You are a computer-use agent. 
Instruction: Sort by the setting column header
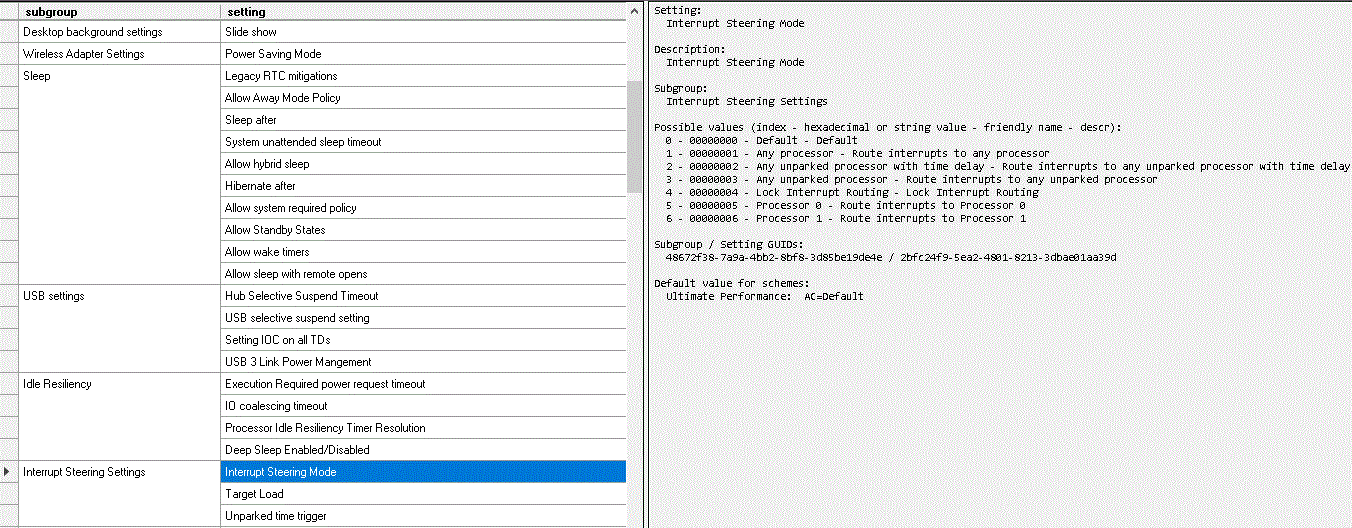422,11
